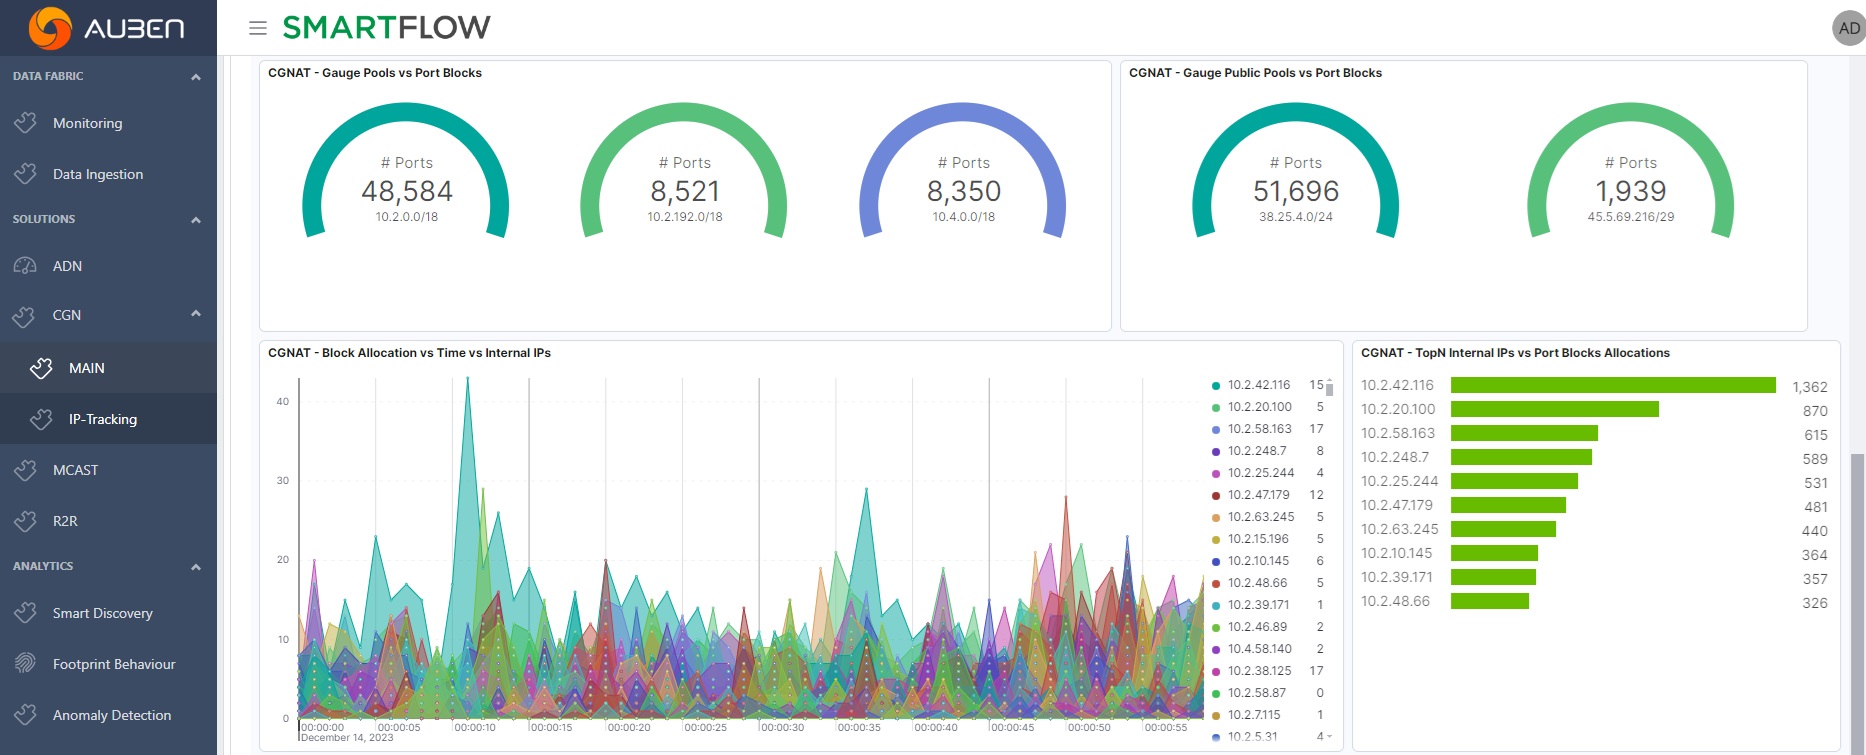Collapse the CGN submenu chevron
This screenshot has height=755, width=1866.
[196, 314]
